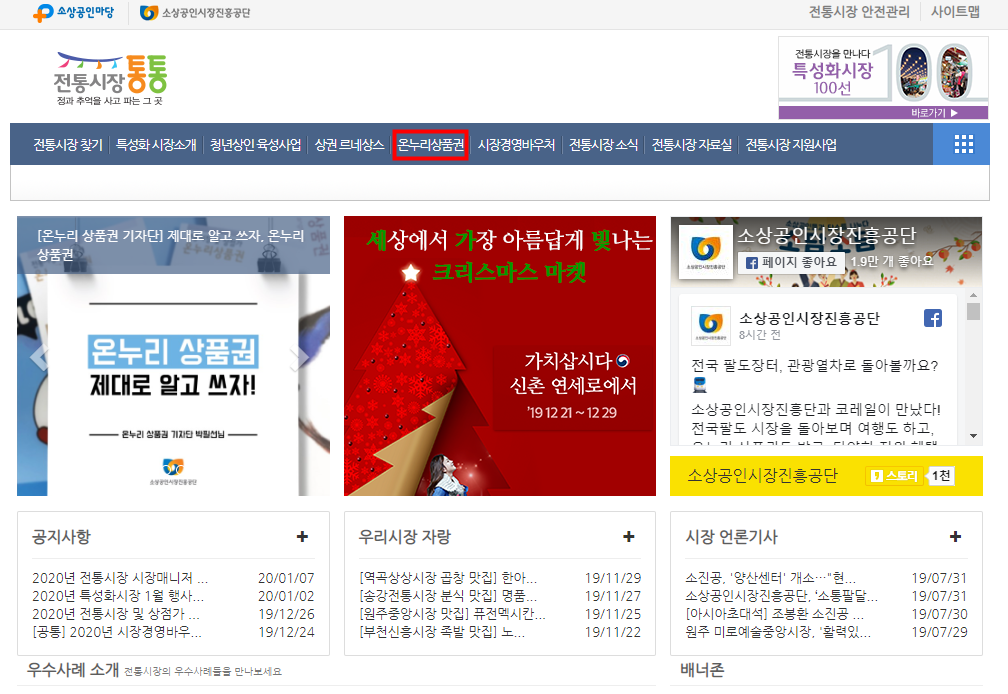1008x694 pixels.
Task: Open notice 2020년 전통시장 시장매니저
Action: point(120,578)
